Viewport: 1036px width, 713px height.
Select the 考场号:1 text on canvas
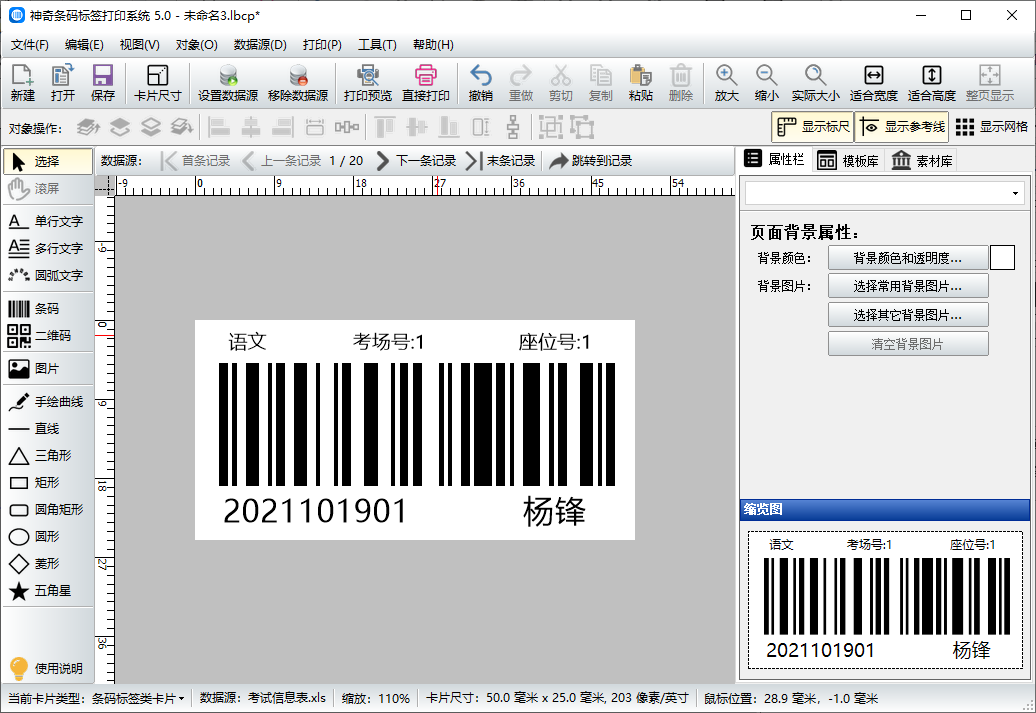388,342
